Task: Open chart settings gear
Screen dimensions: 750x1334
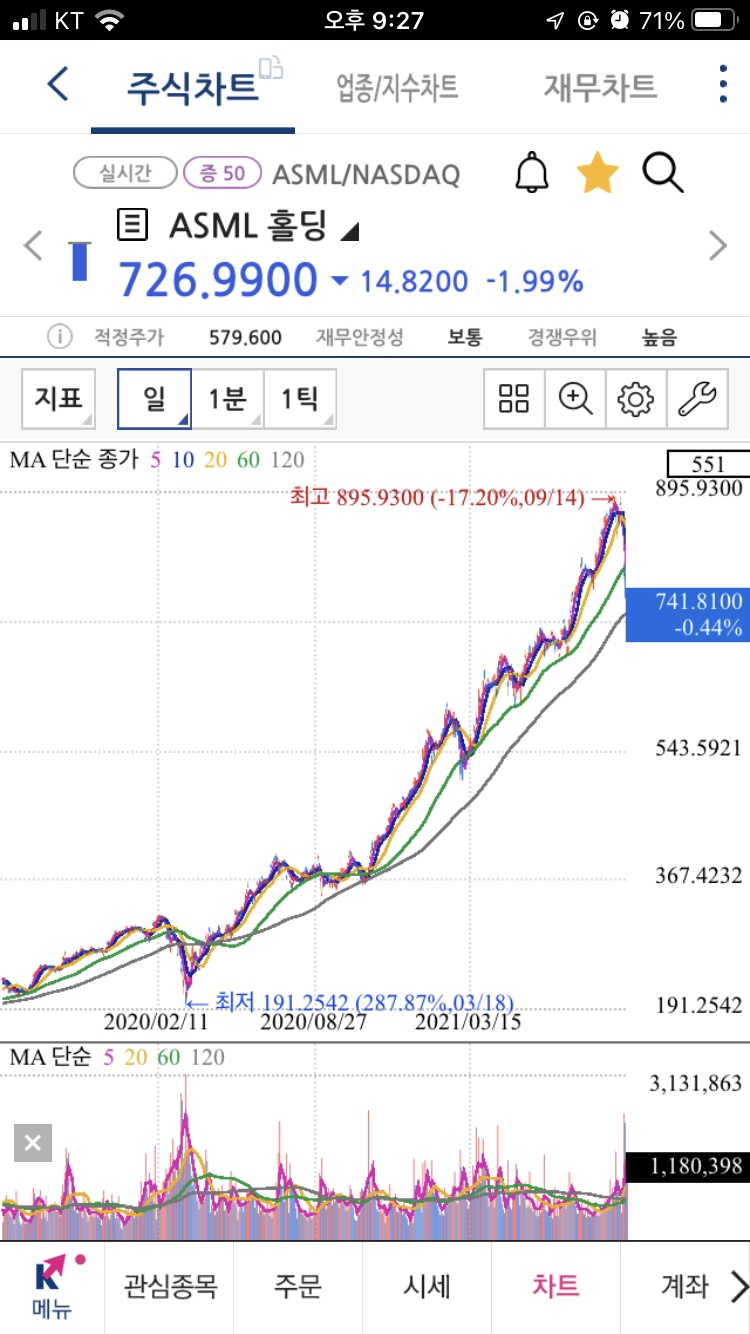Action: [635, 399]
